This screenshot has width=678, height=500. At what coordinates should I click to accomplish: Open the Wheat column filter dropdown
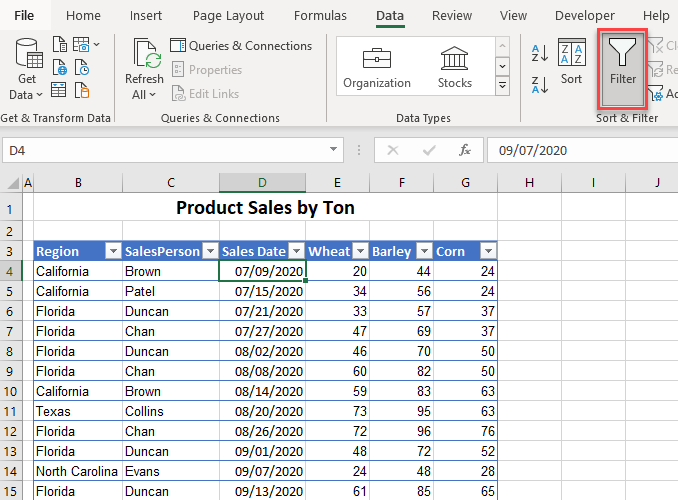[359, 251]
